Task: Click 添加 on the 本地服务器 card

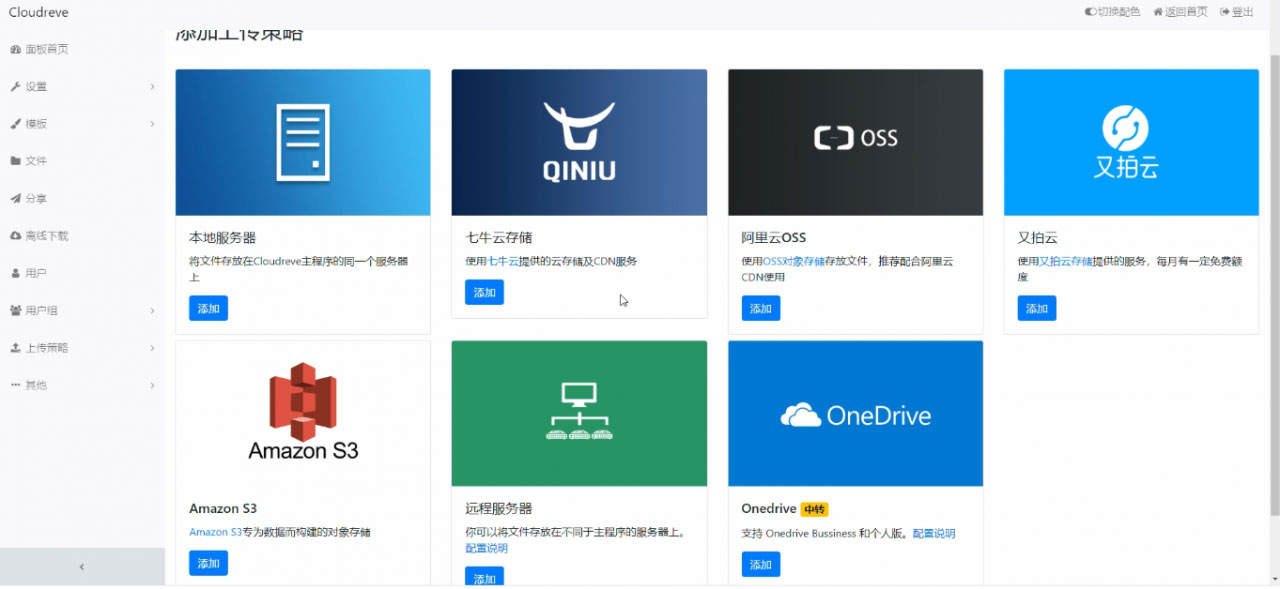Action: 208,308
